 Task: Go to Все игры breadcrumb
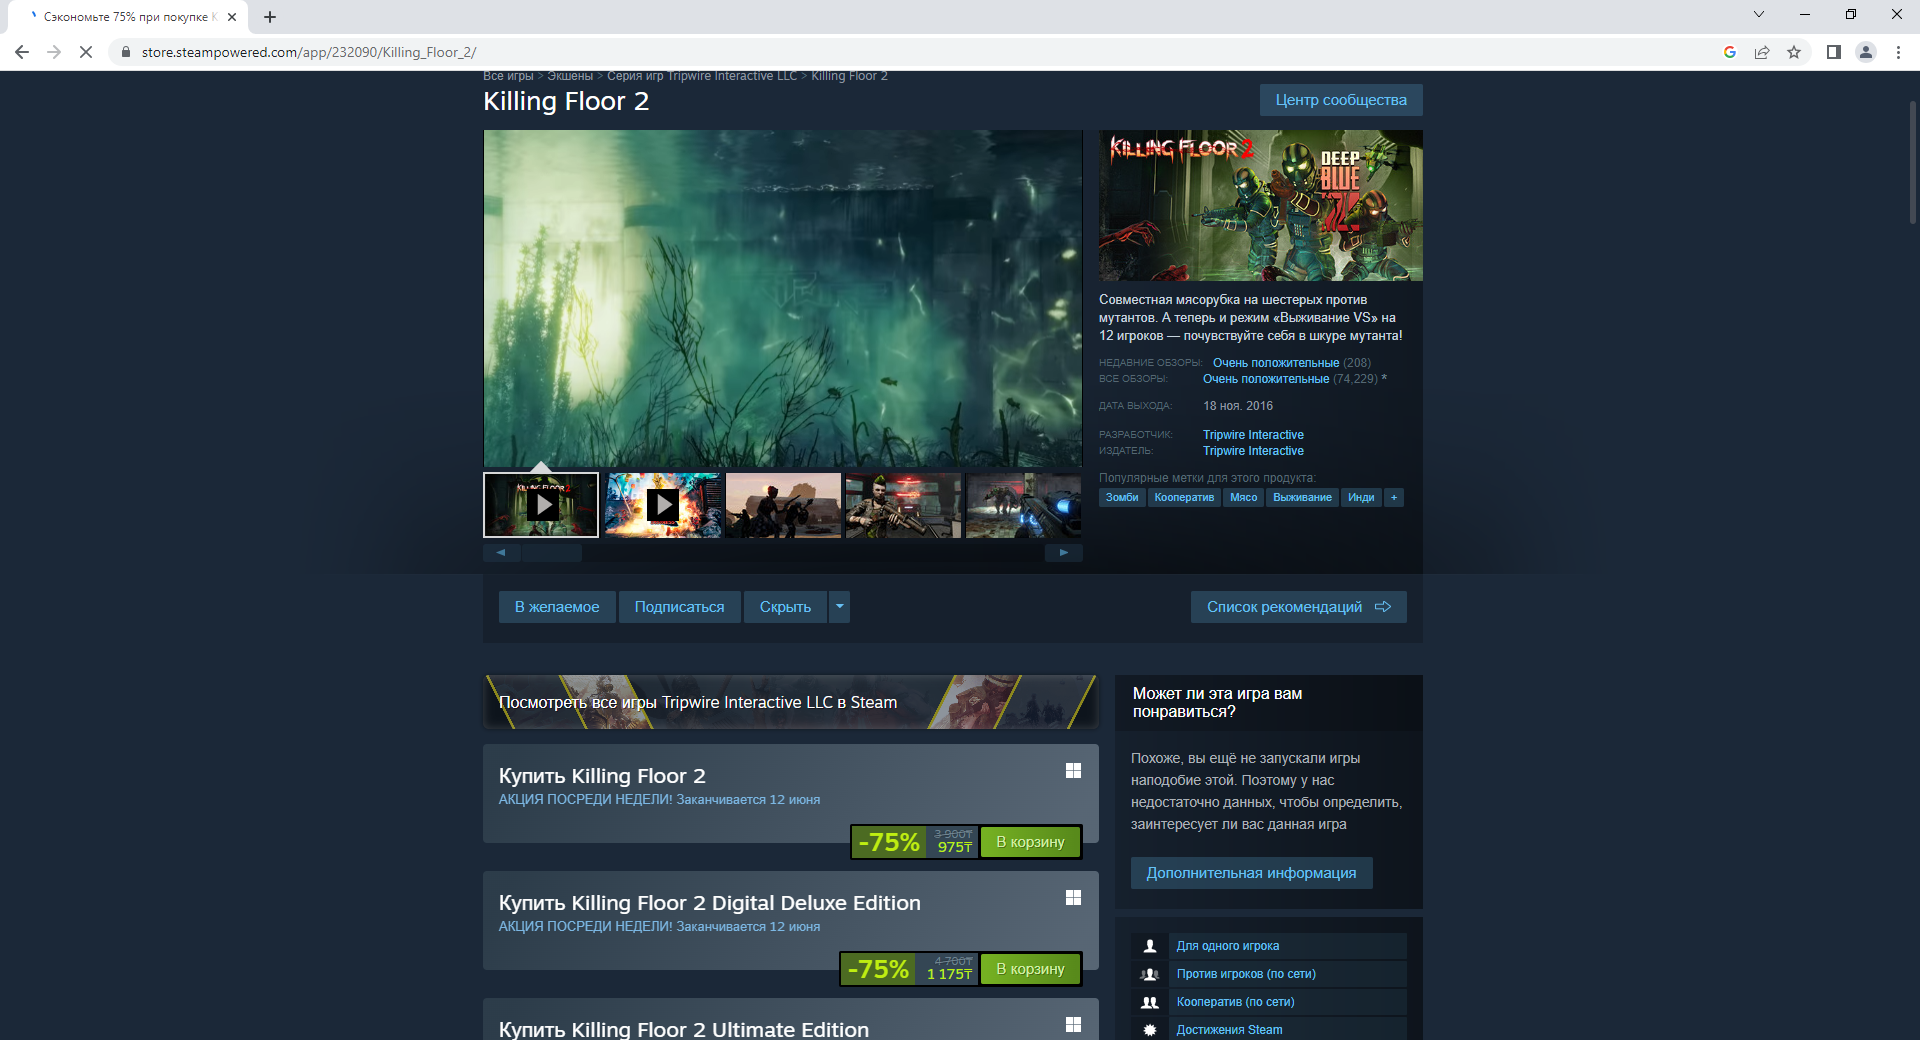tap(508, 76)
